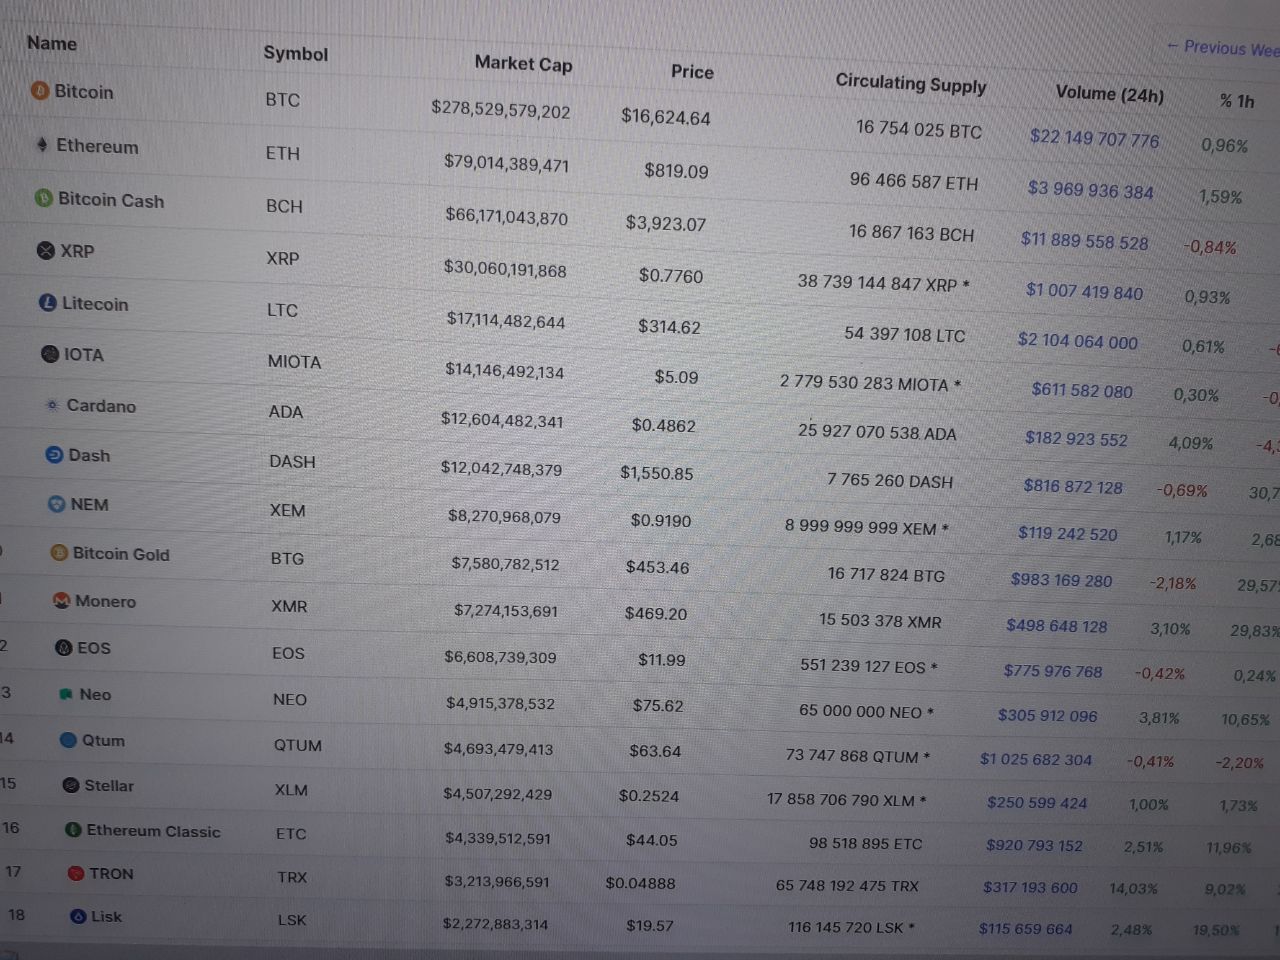Click the Cardano coin icon
This screenshot has width=1280, height=960.
tap(52, 405)
